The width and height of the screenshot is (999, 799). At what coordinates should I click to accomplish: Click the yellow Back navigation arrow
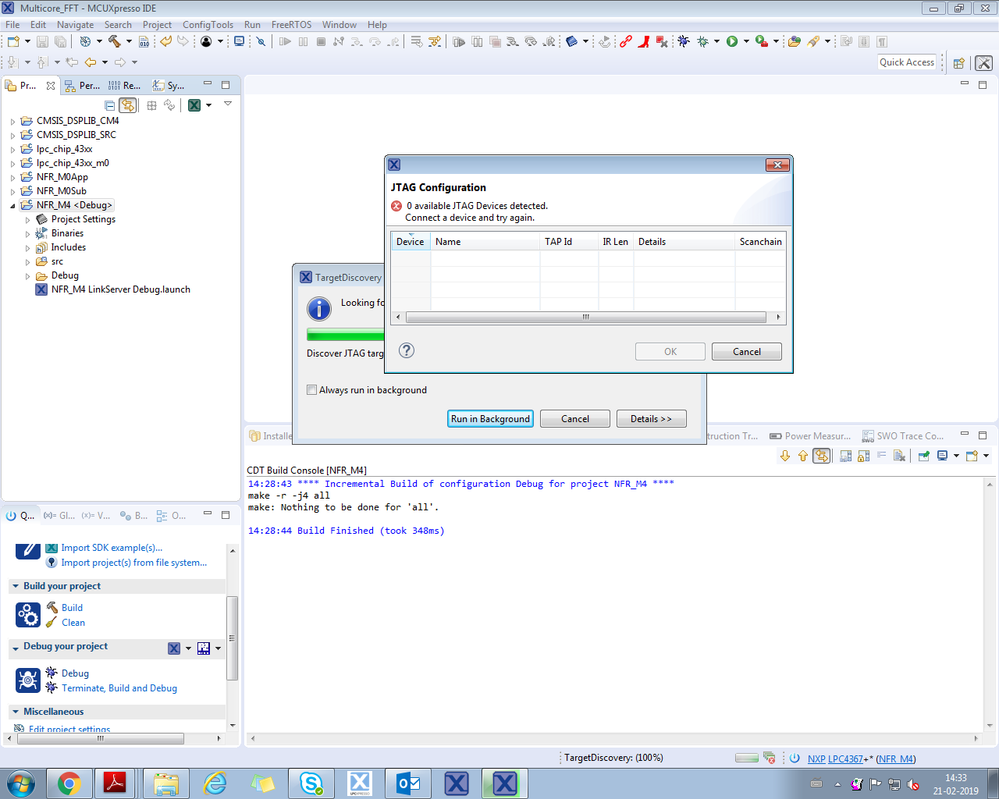90,62
